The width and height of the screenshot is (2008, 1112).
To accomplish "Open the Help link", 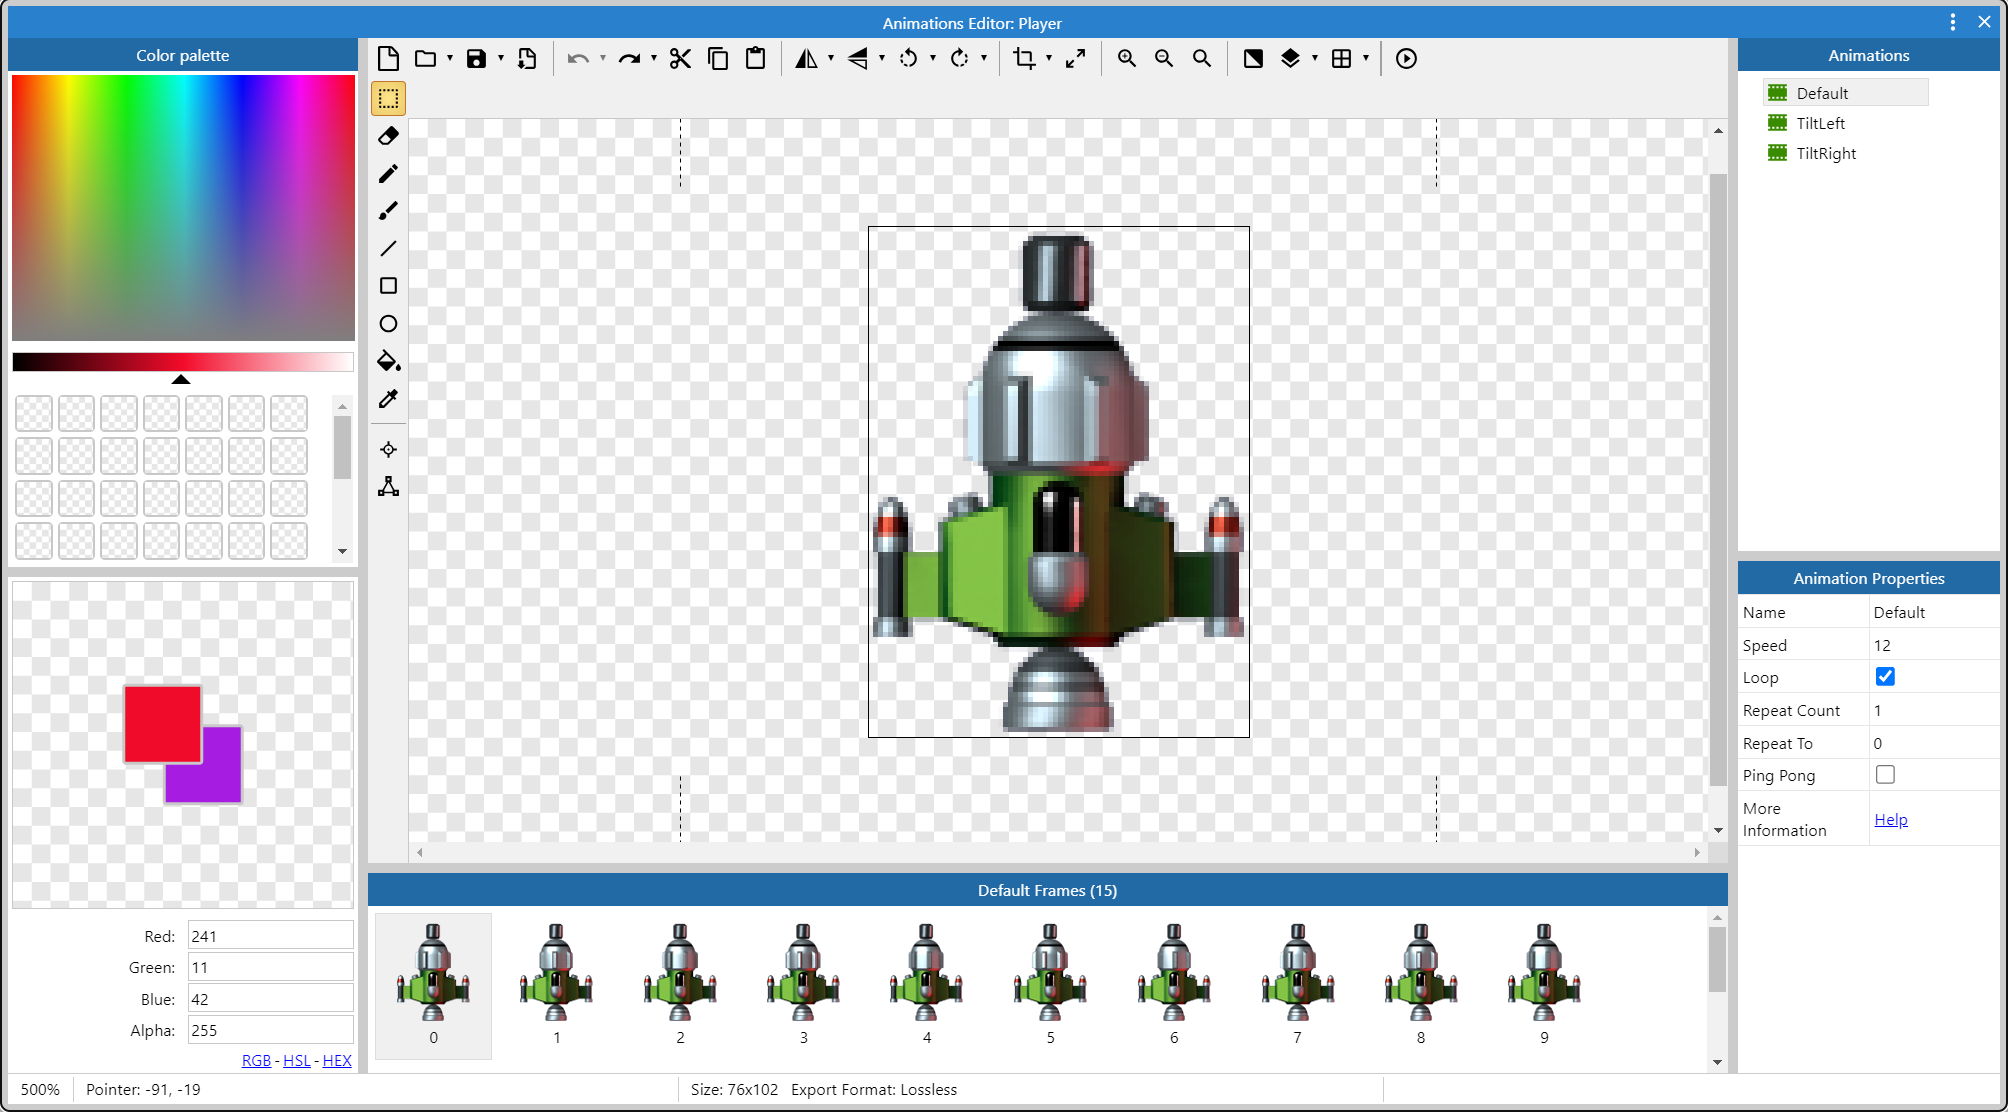I will click(x=1890, y=819).
